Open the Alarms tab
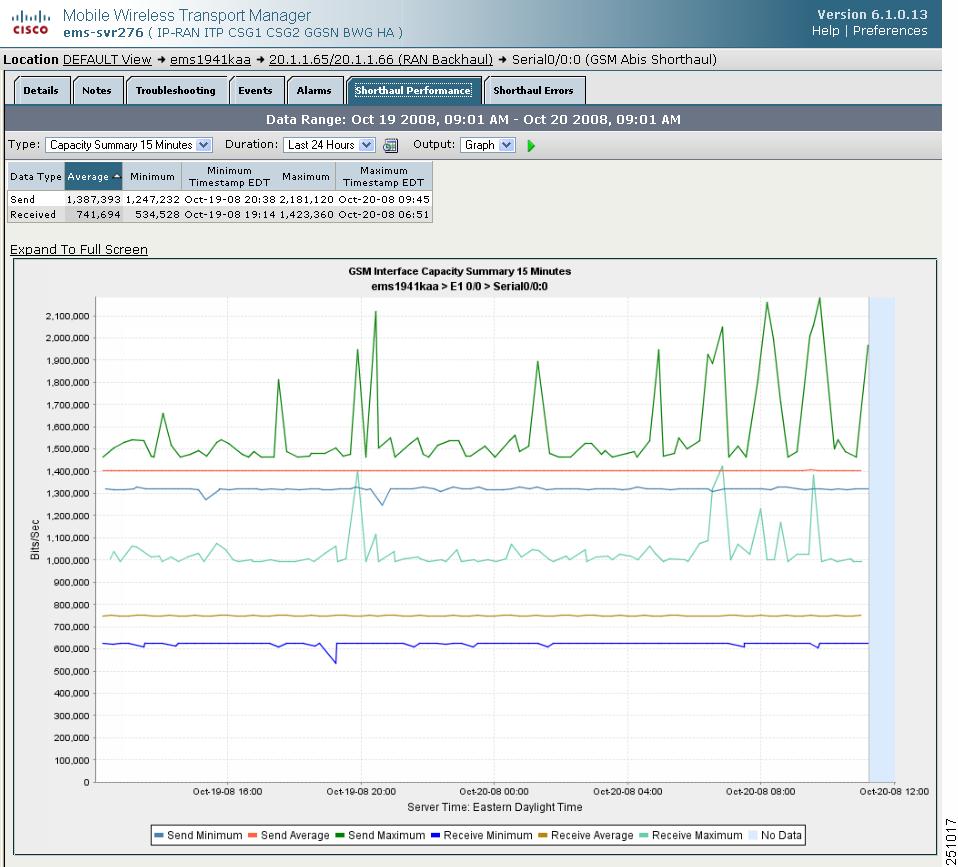The image size is (958, 867). point(314,90)
